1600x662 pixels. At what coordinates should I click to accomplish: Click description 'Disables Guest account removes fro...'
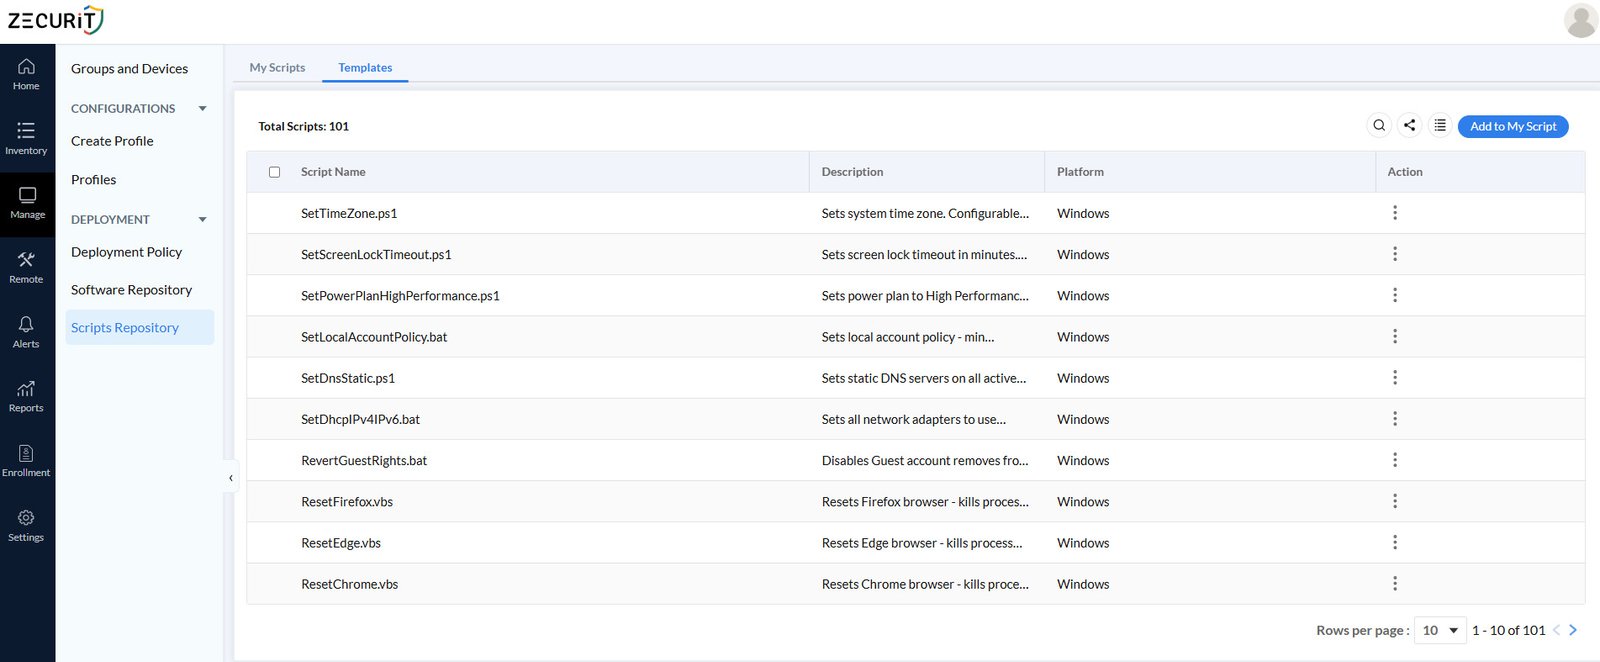click(x=925, y=460)
